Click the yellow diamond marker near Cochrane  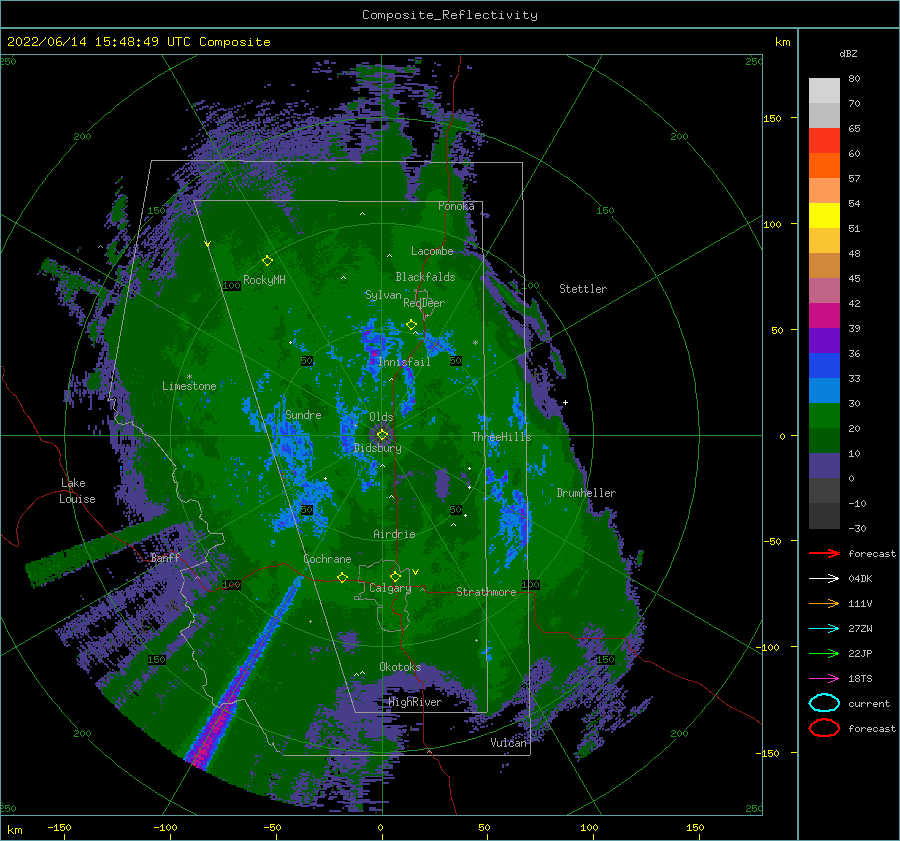coord(342,577)
